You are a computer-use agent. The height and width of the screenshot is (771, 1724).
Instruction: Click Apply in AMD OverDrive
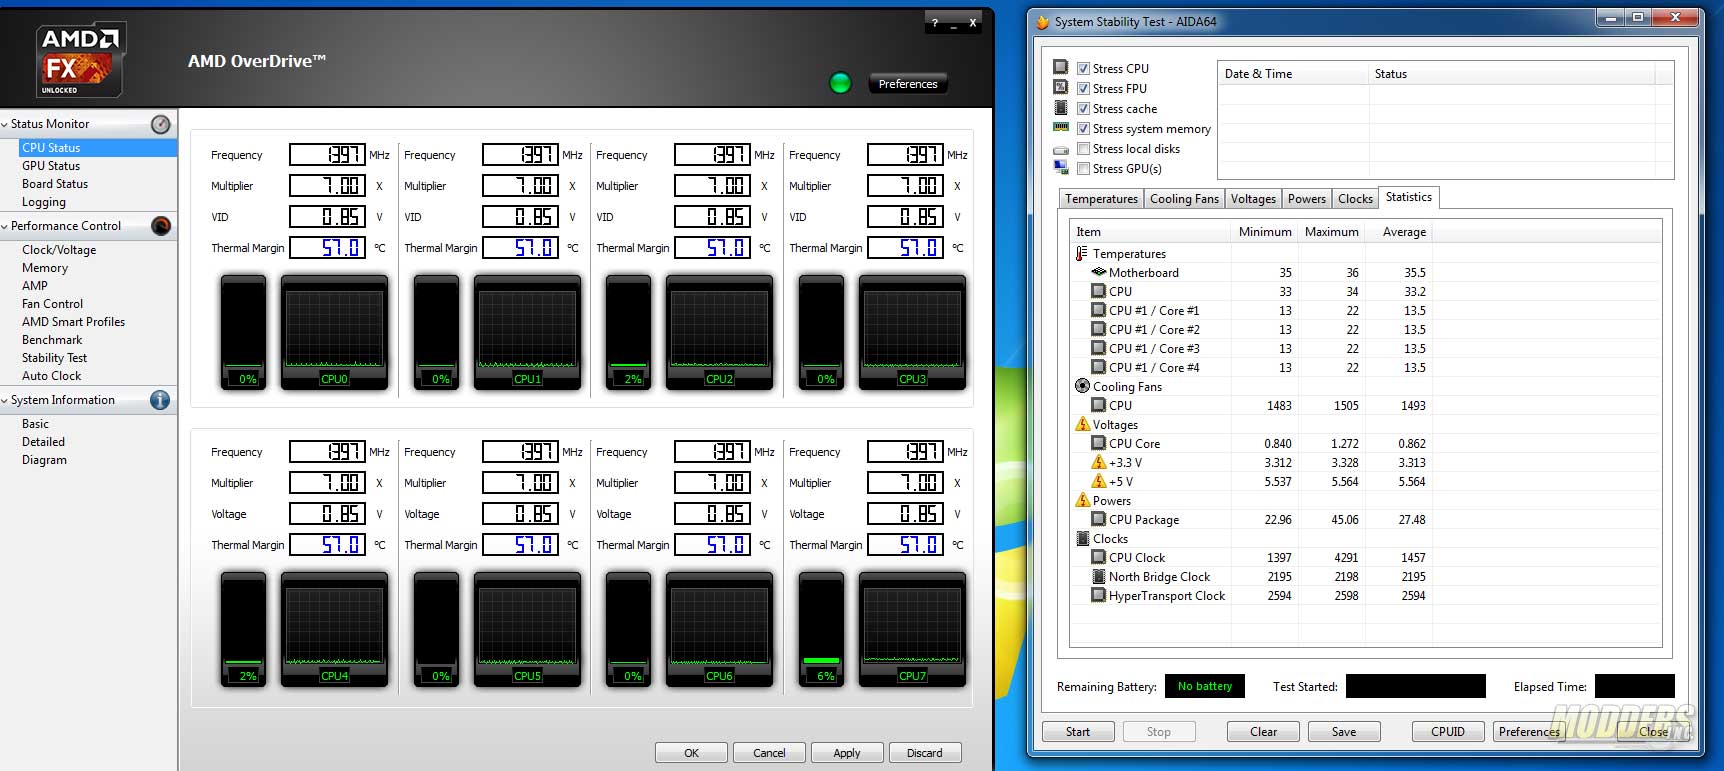pyautogui.click(x=847, y=753)
